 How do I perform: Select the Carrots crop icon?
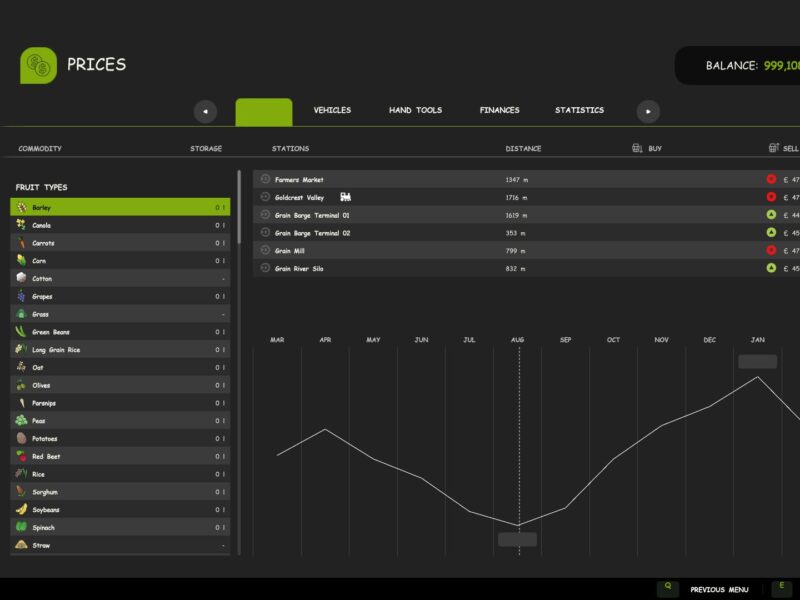21,243
